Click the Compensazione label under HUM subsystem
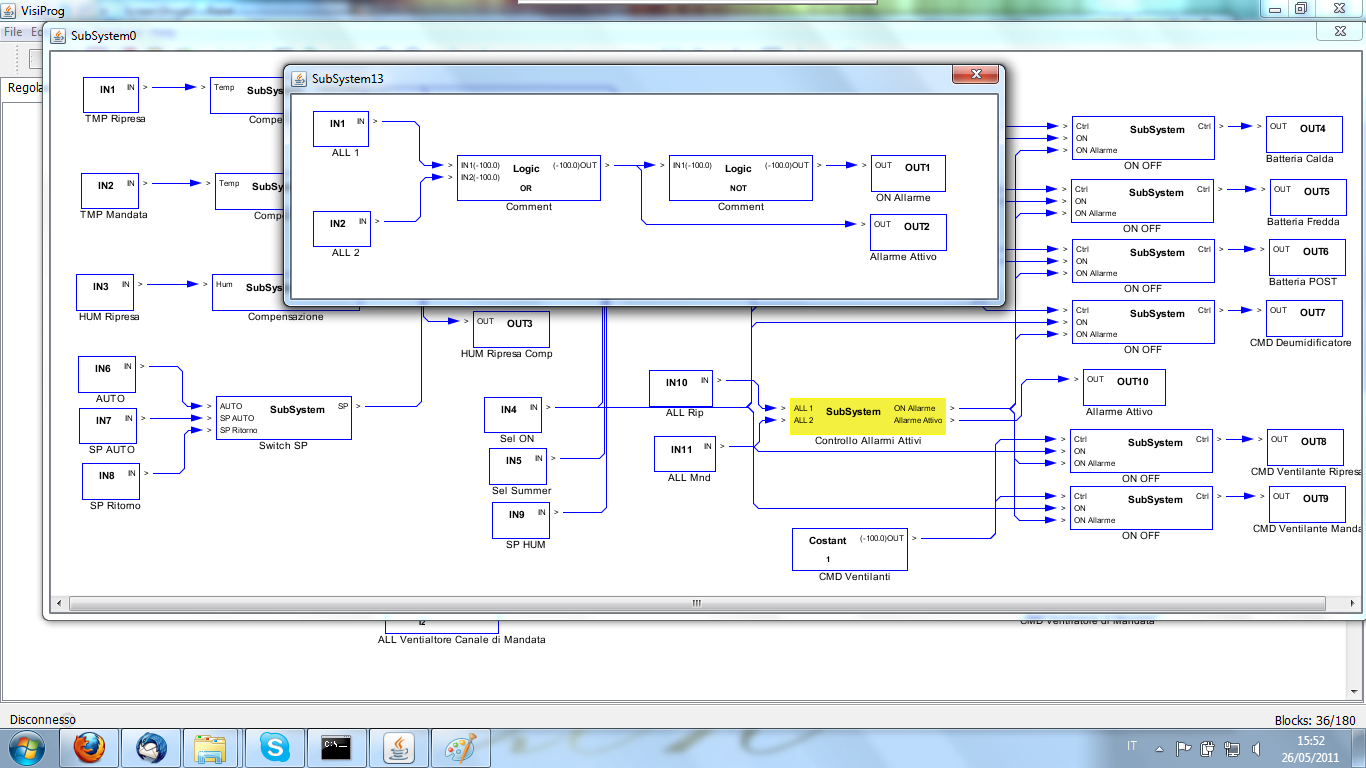This screenshot has height=768, width=1366. 286,317
